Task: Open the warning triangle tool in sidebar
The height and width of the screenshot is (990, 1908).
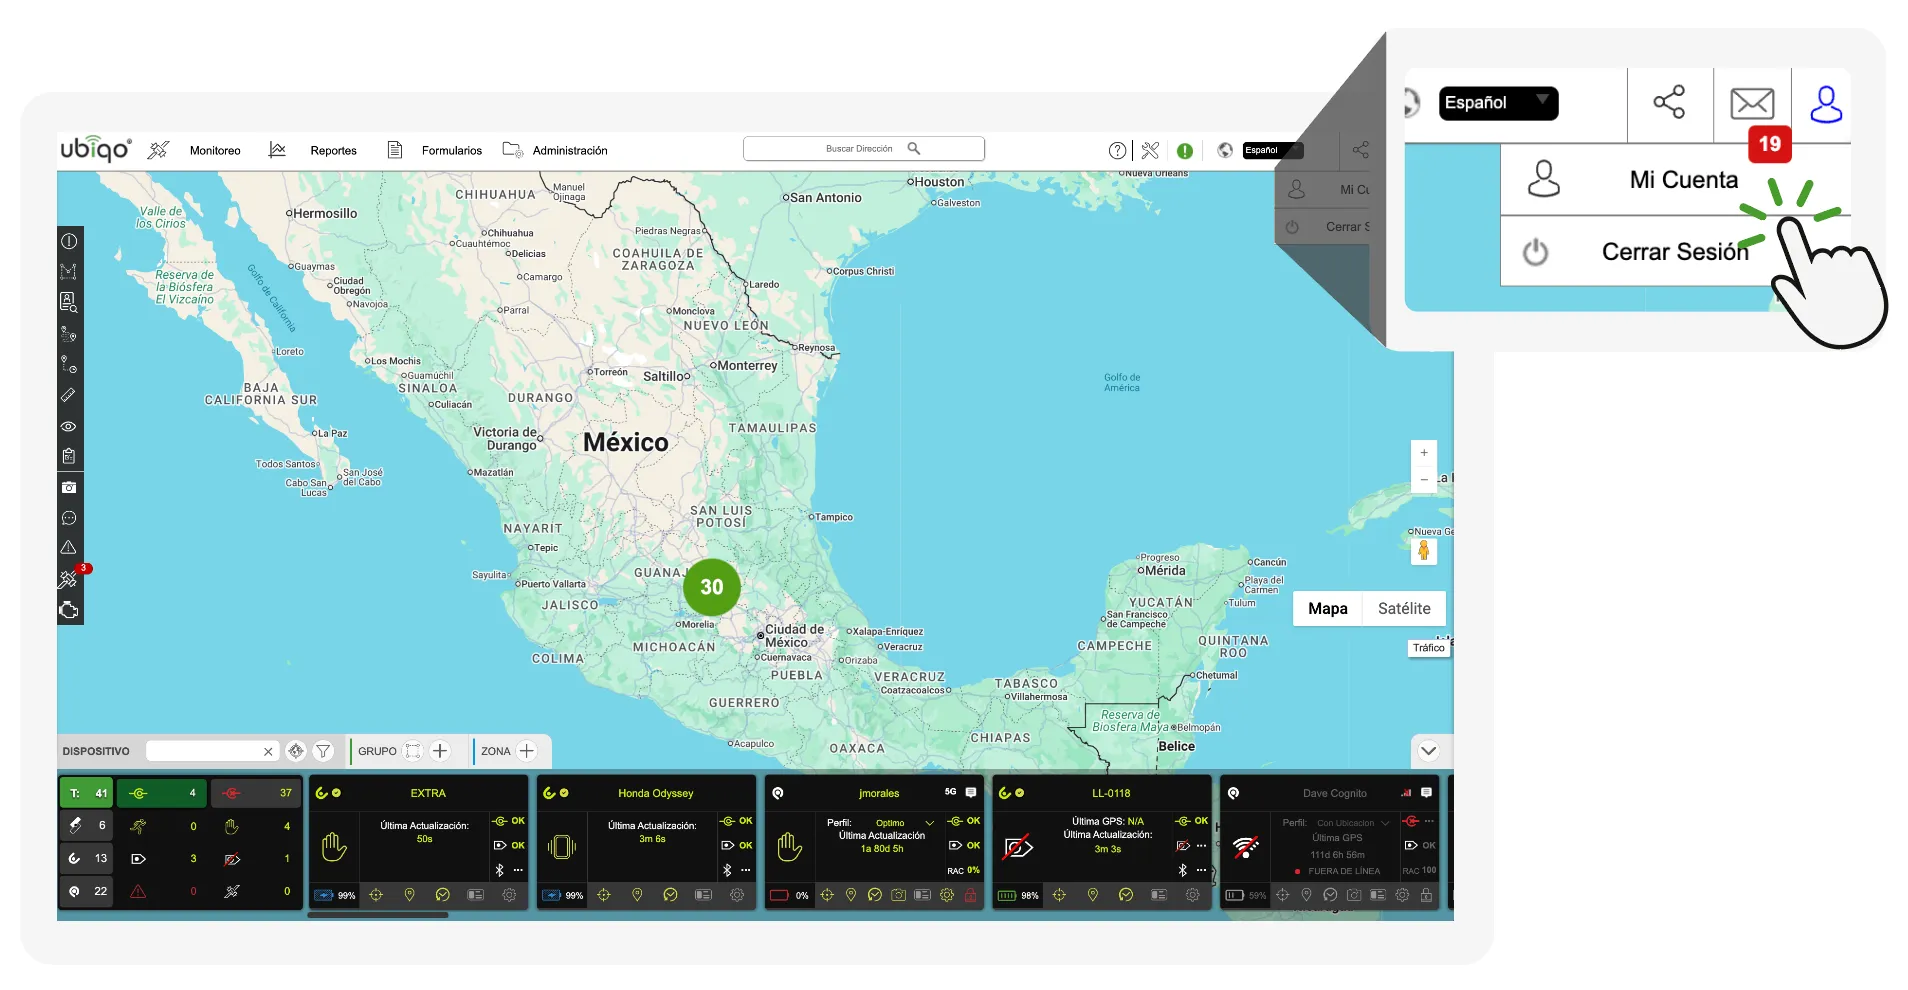Action: (69, 548)
